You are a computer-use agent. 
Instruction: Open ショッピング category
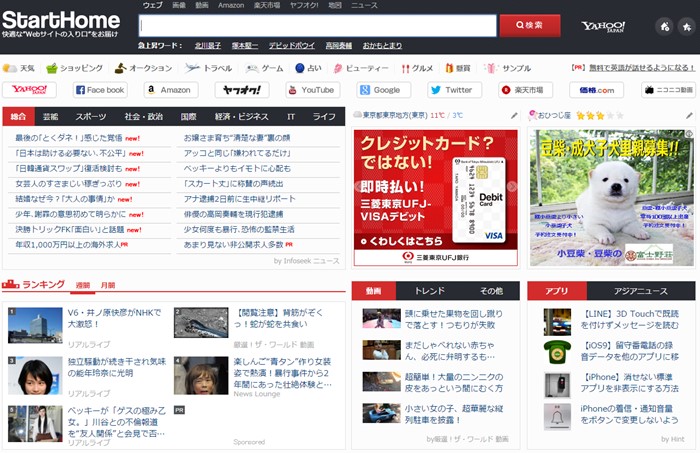[75, 68]
